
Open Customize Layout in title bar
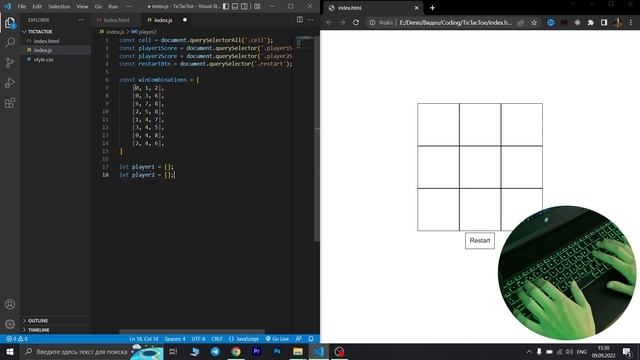pyautogui.click(x=257, y=7)
